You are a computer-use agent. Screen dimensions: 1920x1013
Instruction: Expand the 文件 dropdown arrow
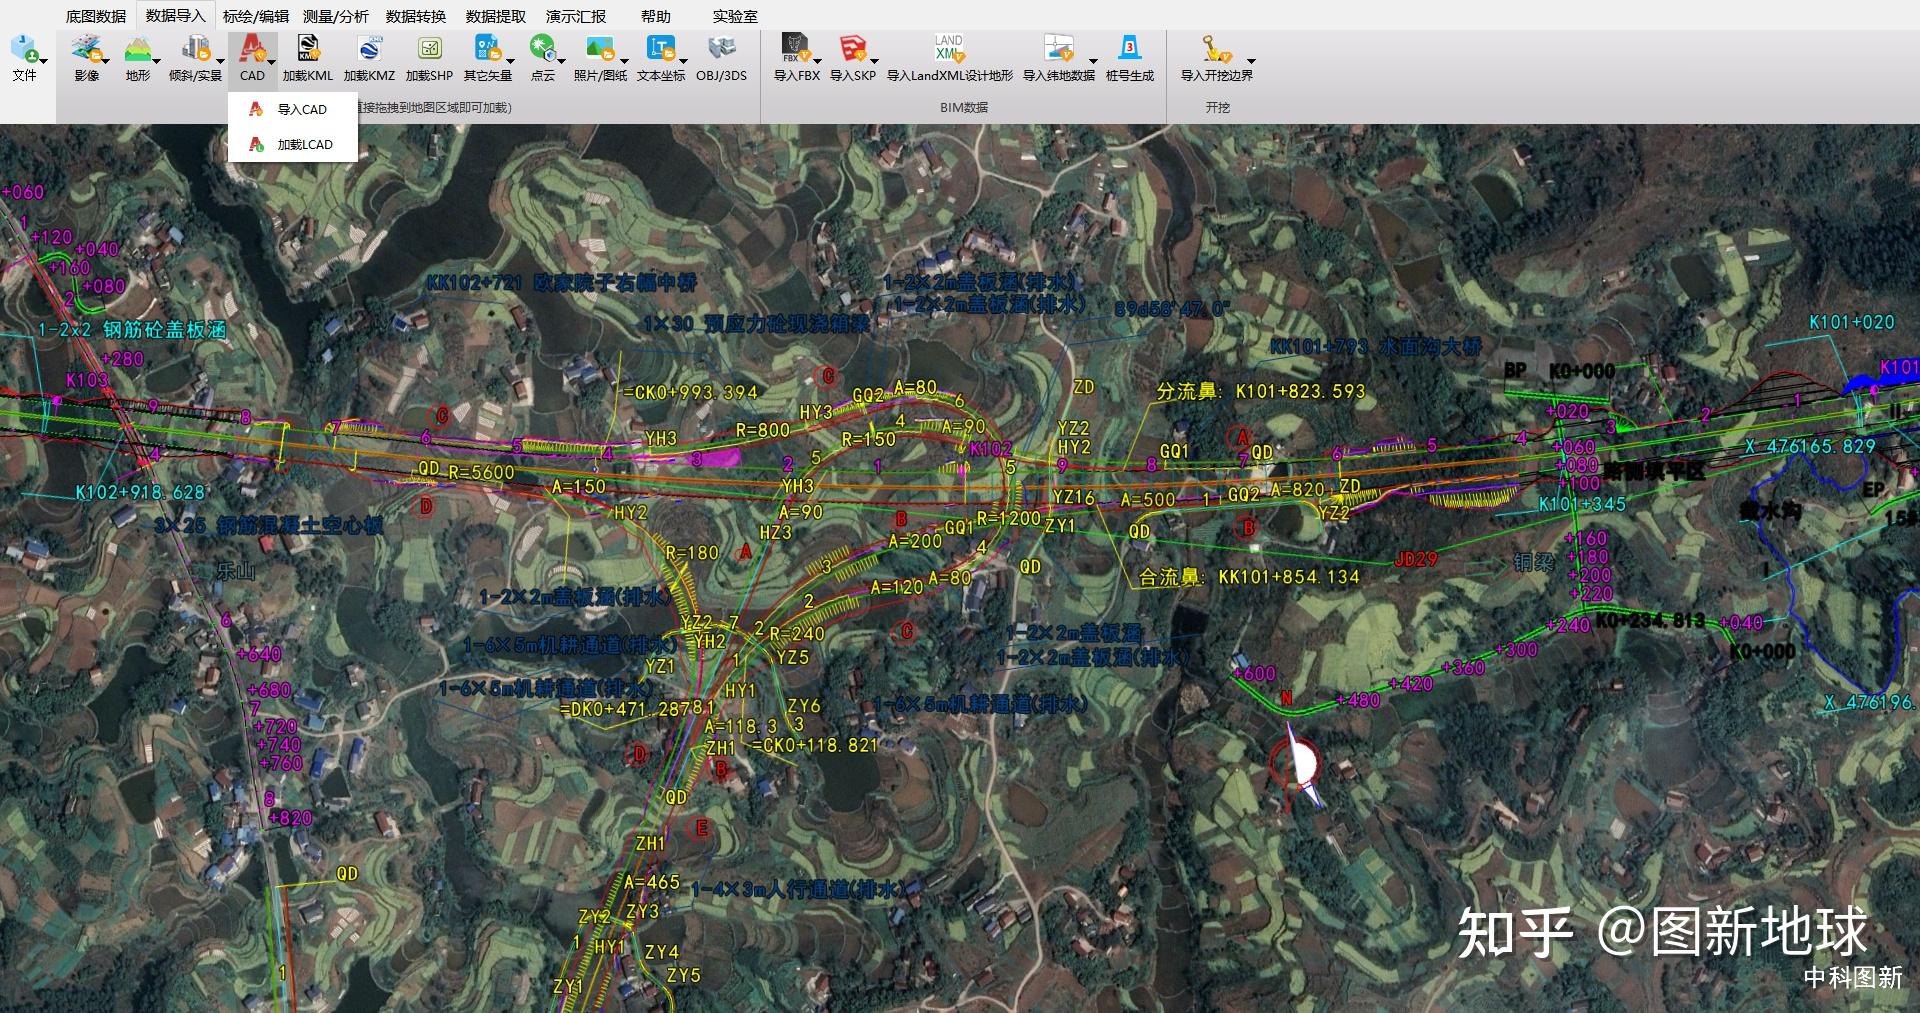coord(44,62)
